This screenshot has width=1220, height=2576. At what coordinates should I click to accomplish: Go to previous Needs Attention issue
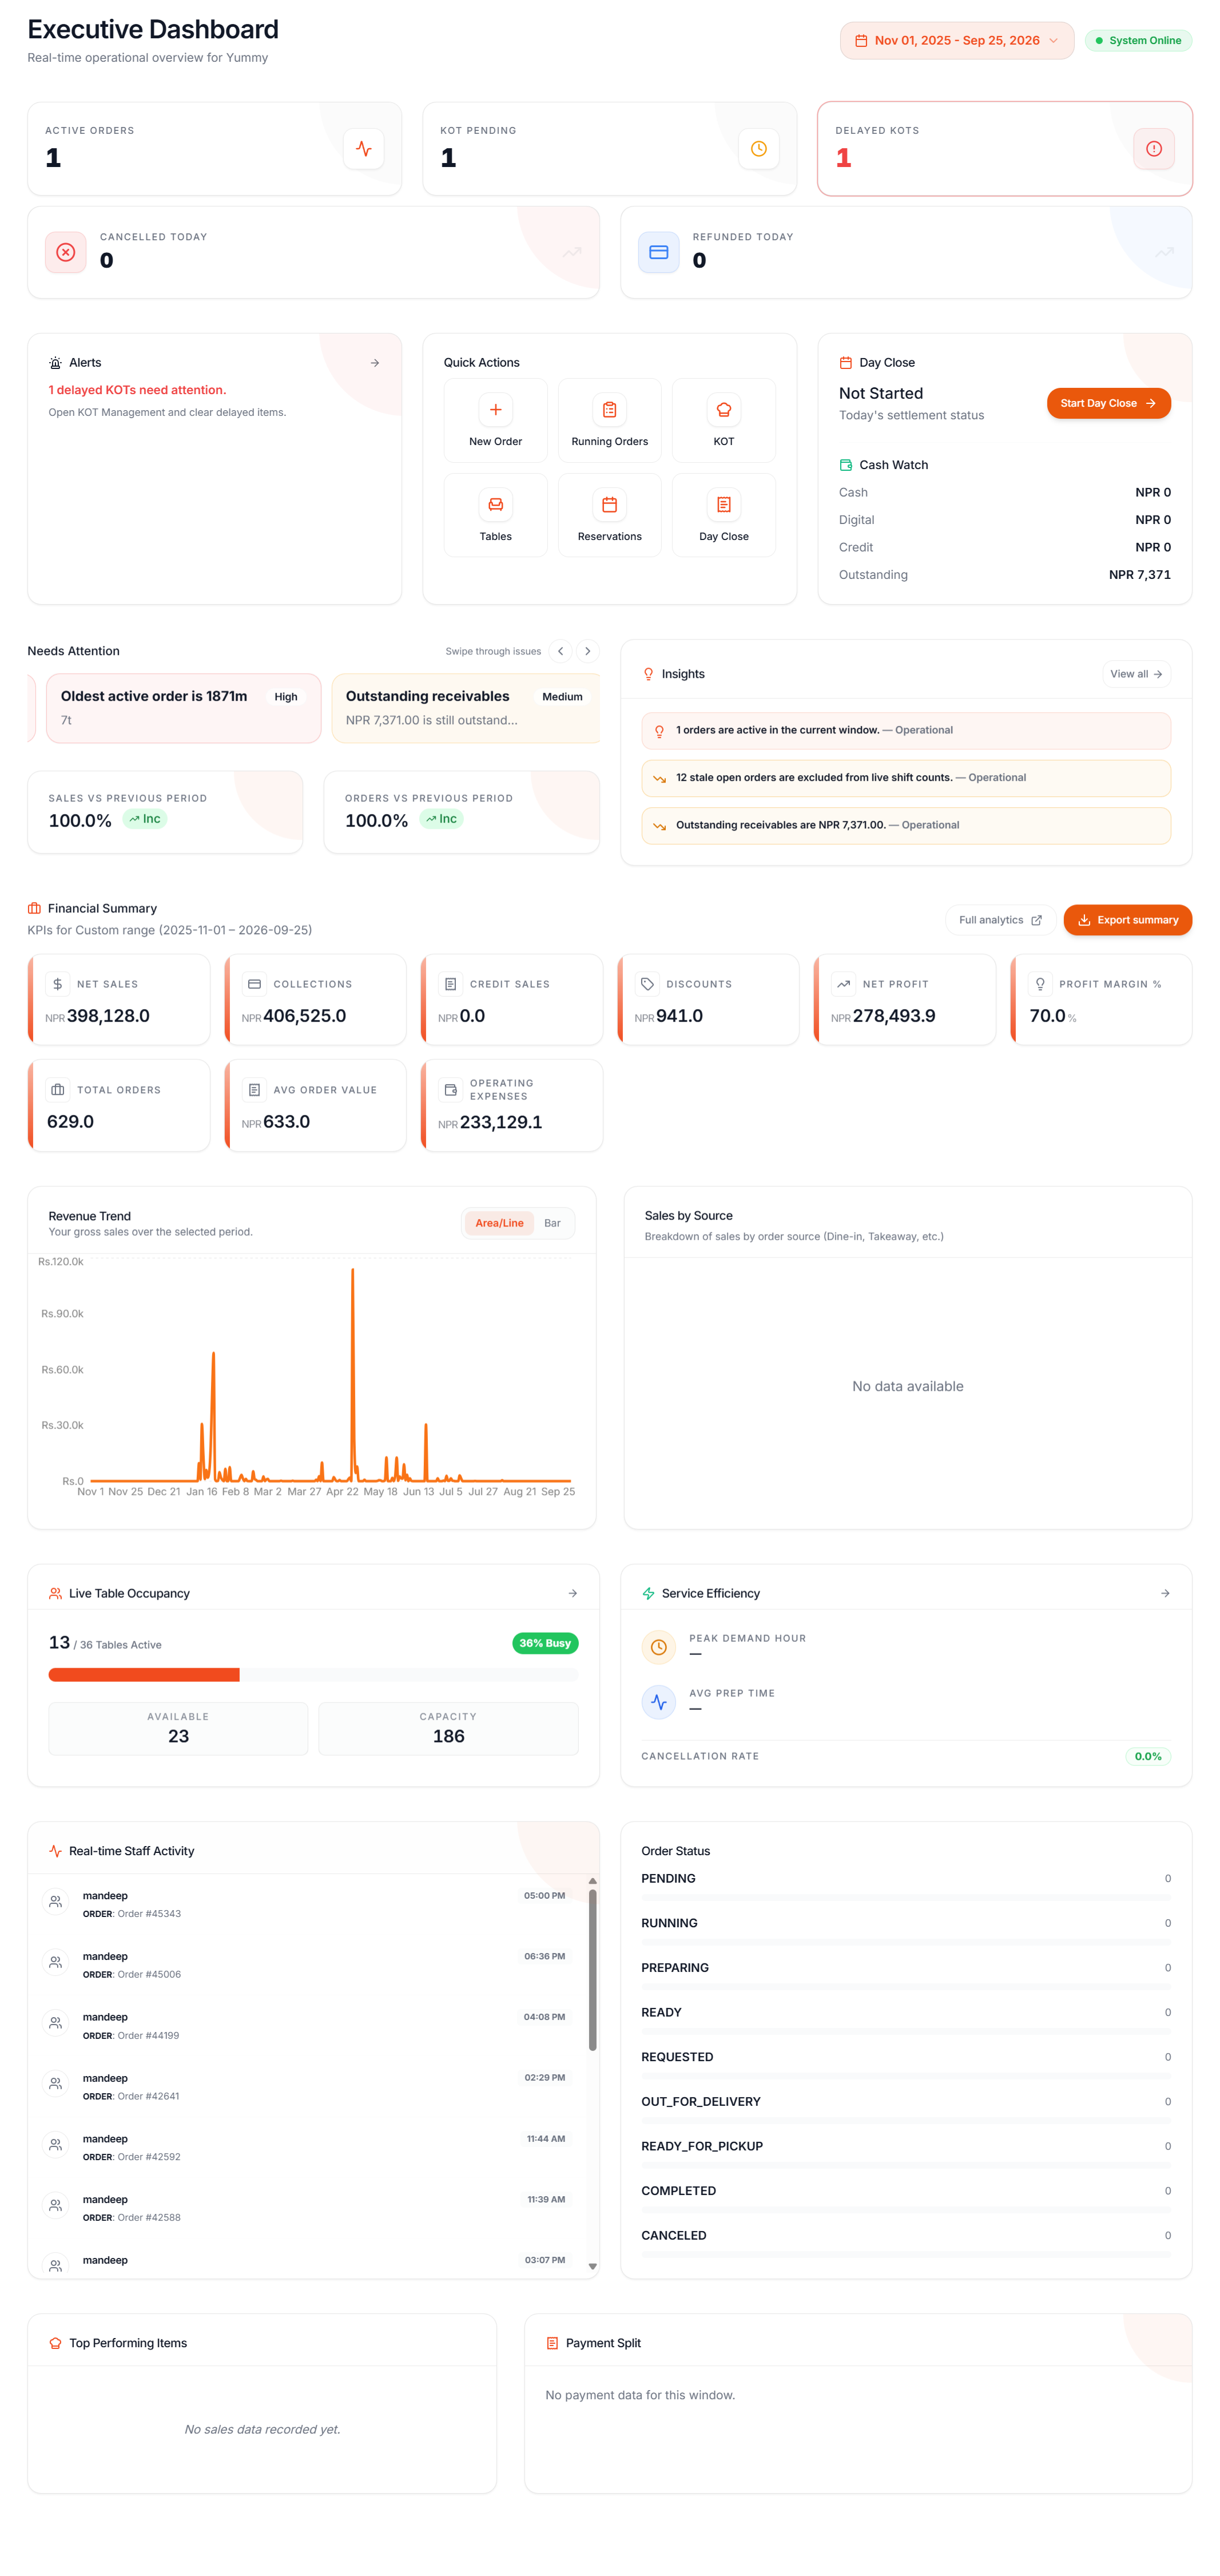point(561,651)
